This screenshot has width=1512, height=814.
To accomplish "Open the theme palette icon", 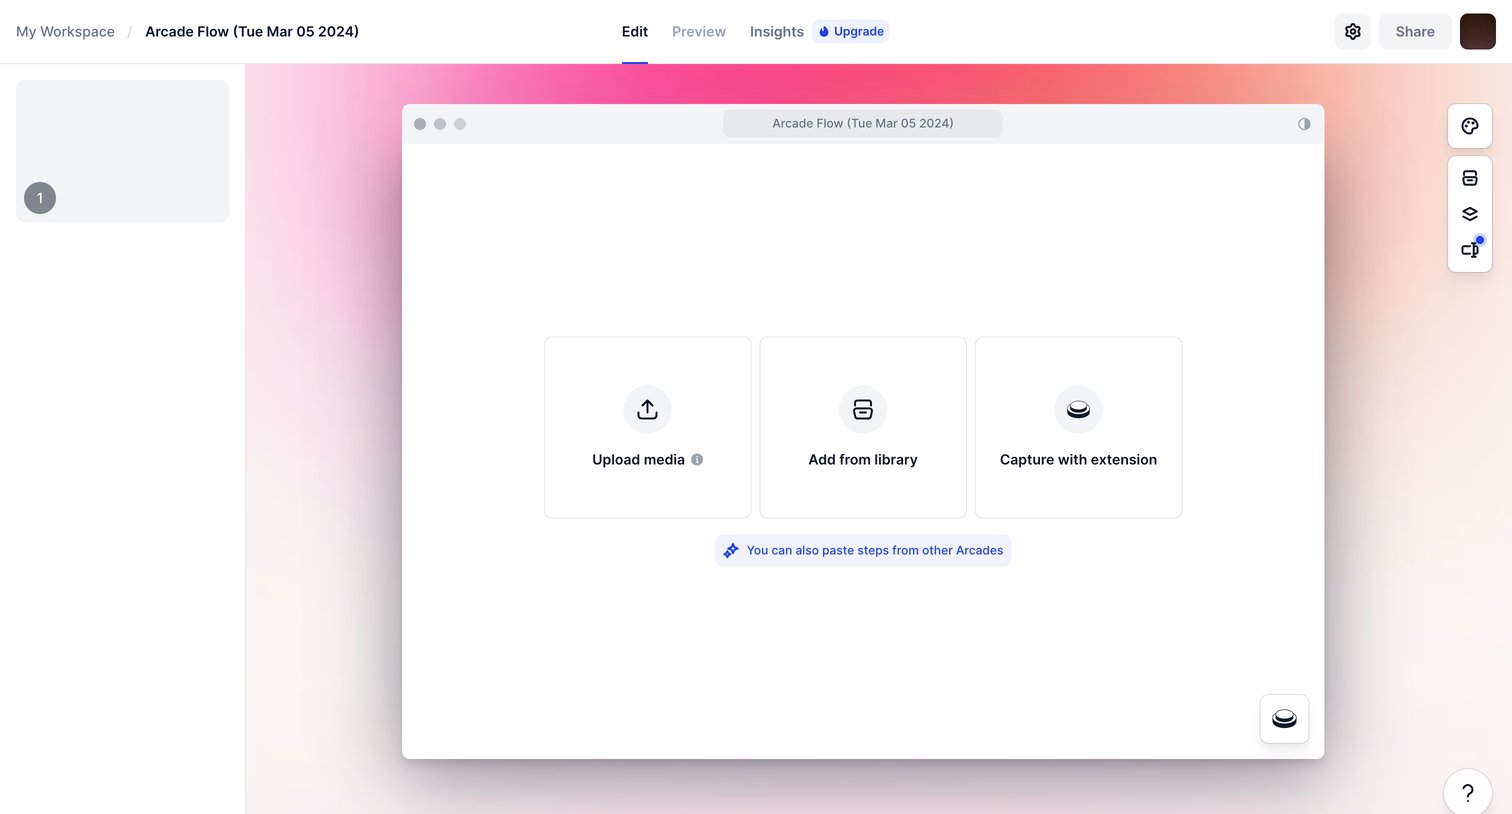I will point(1469,126).
